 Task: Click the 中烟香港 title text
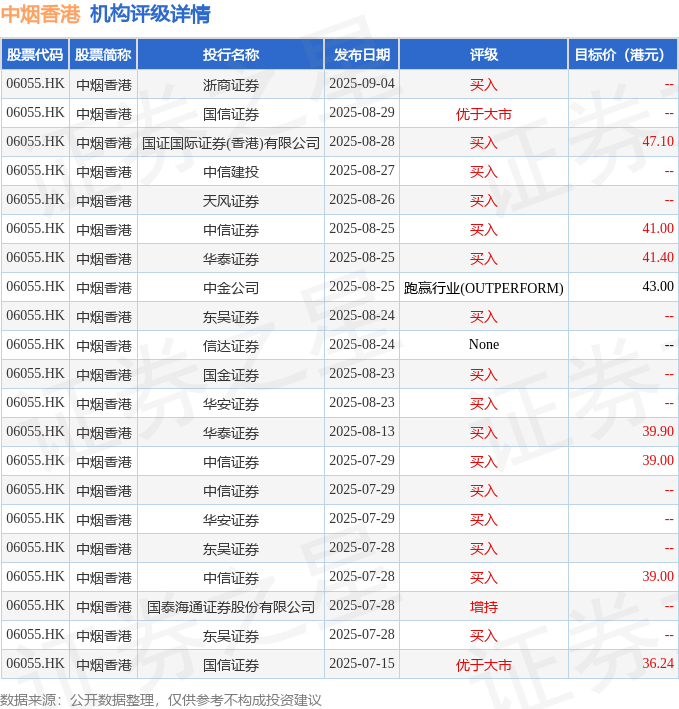40,14
